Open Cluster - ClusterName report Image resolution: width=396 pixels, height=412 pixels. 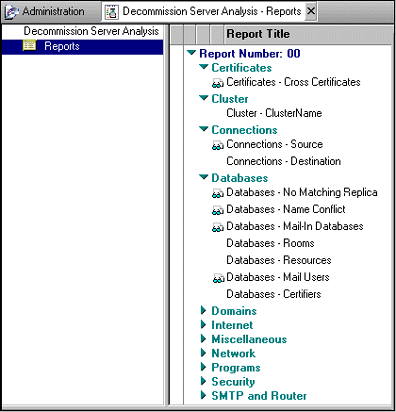(274, 113)
